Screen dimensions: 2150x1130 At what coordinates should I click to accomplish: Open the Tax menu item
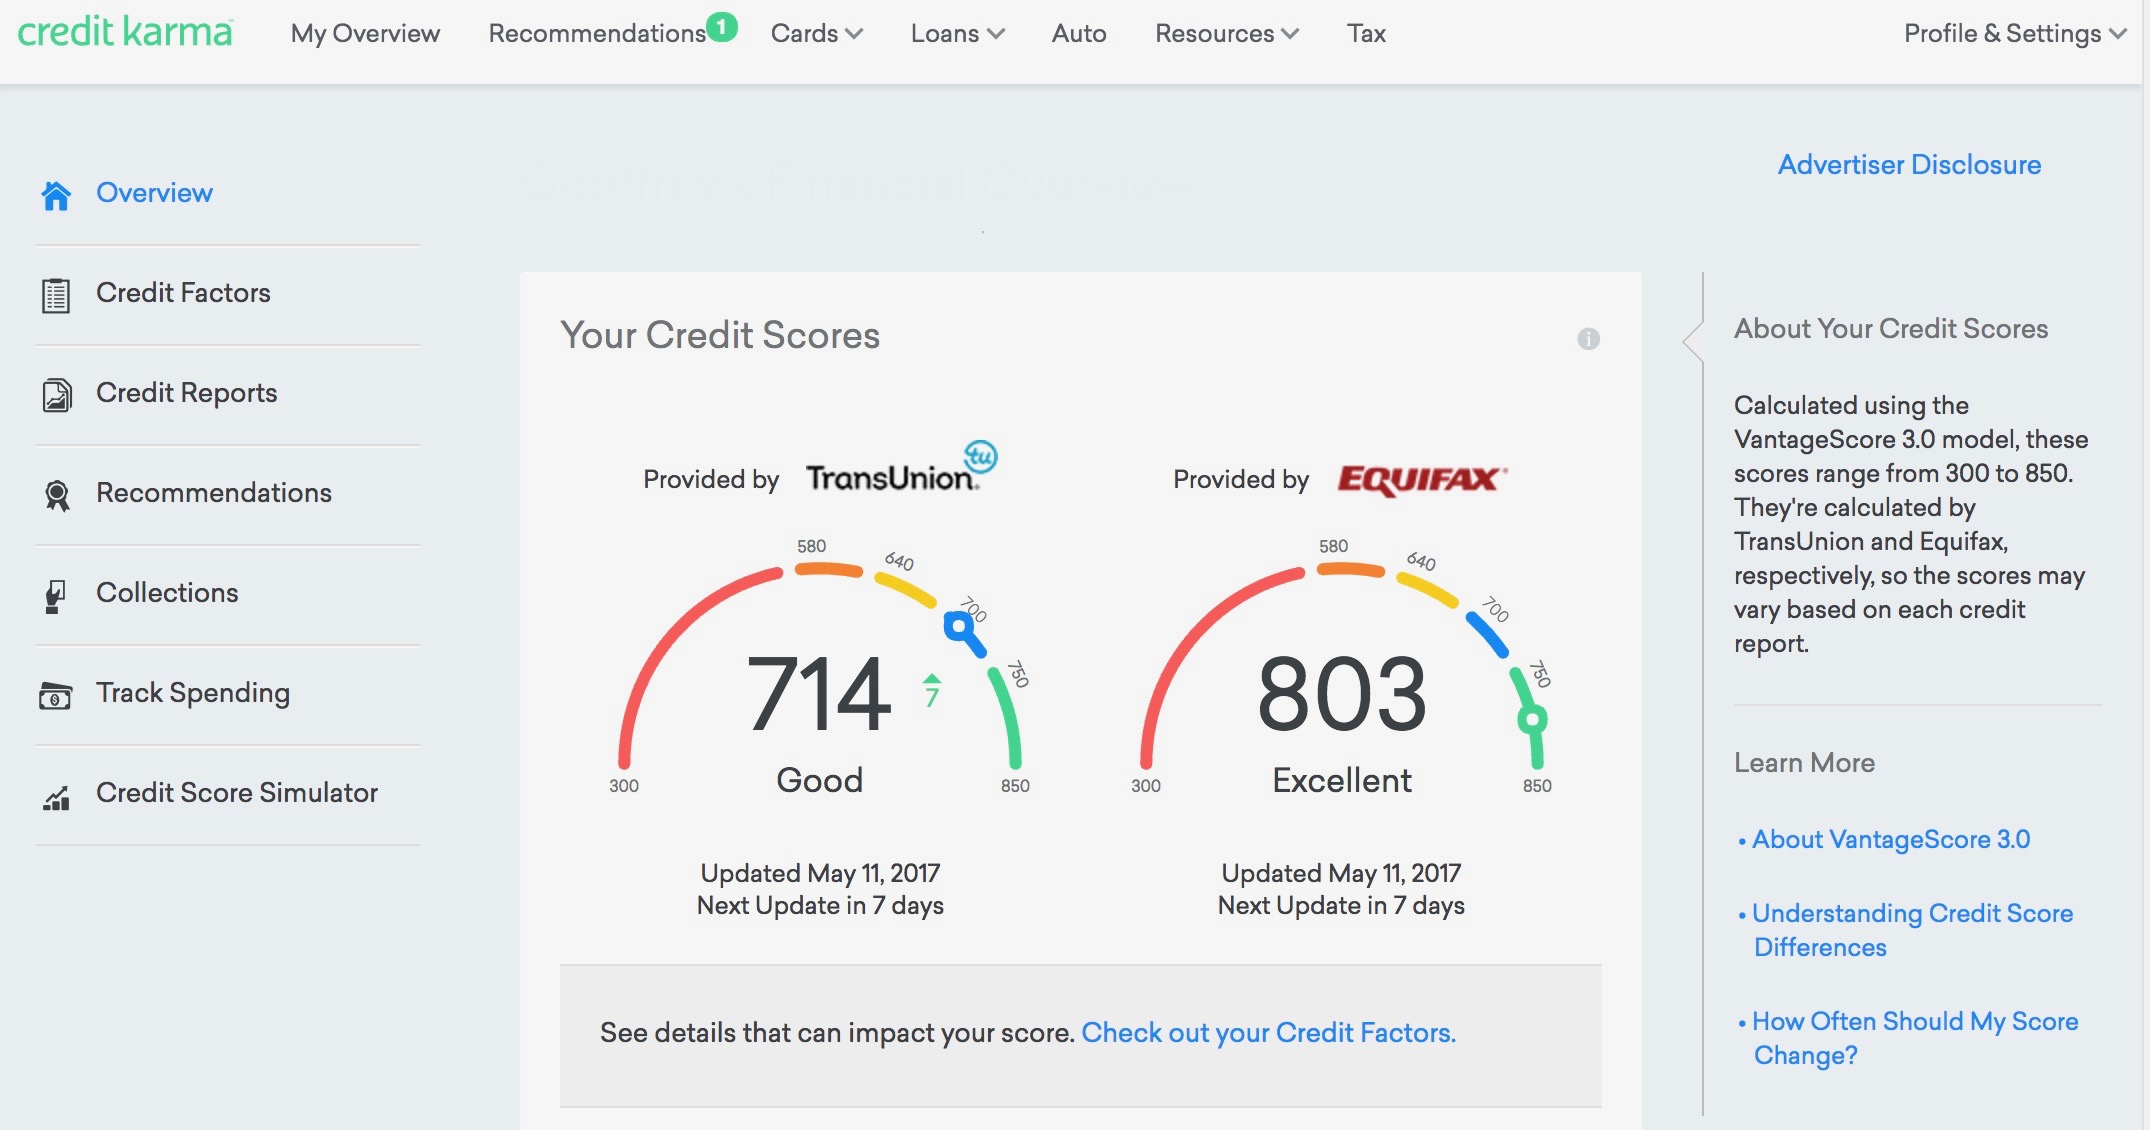point(1365,34)
